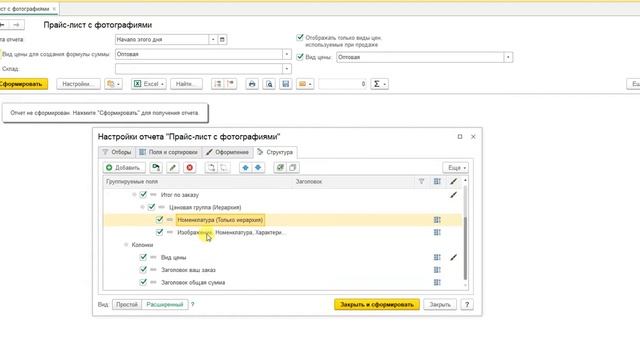Click the calendar icon next to Начало этого дня
Viewport: 640px width, 360px height.
point(222,40)
